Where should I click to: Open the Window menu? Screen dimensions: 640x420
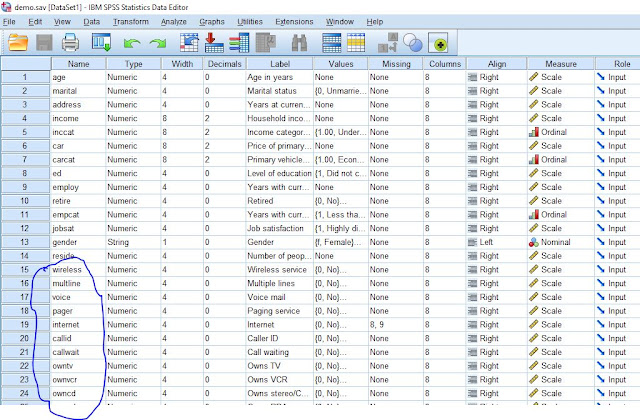(340, 22)
